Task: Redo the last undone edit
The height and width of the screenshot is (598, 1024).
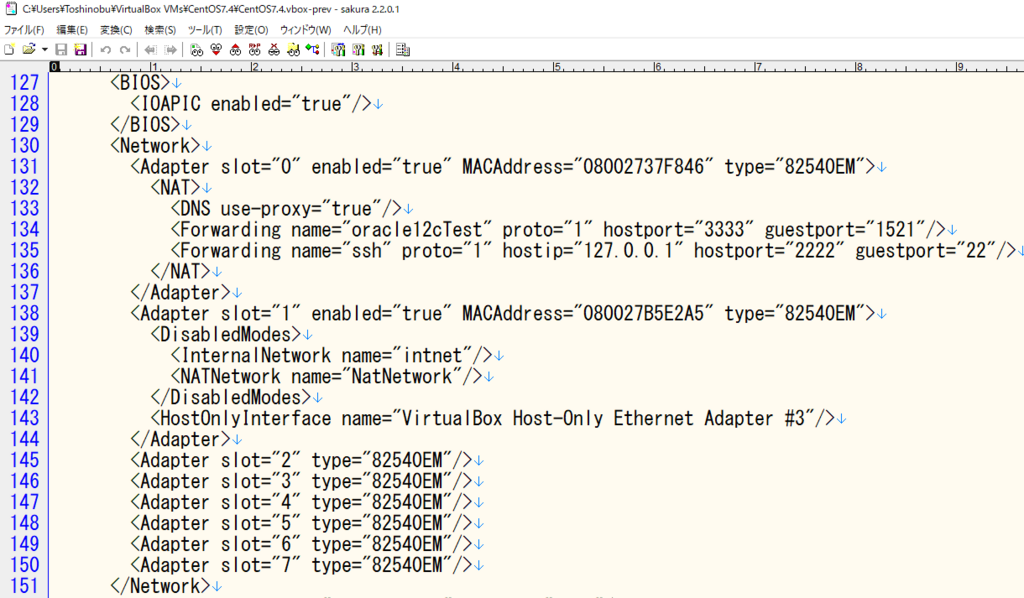Action: 125,50
